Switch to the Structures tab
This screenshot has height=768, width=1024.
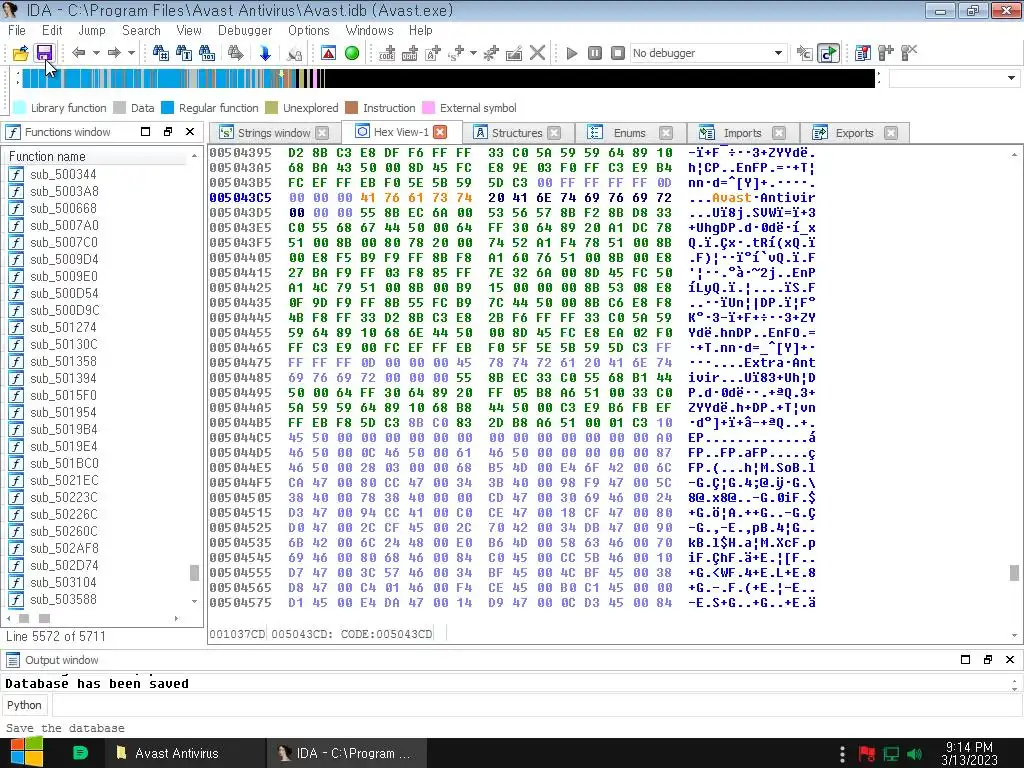click(517, 133)
